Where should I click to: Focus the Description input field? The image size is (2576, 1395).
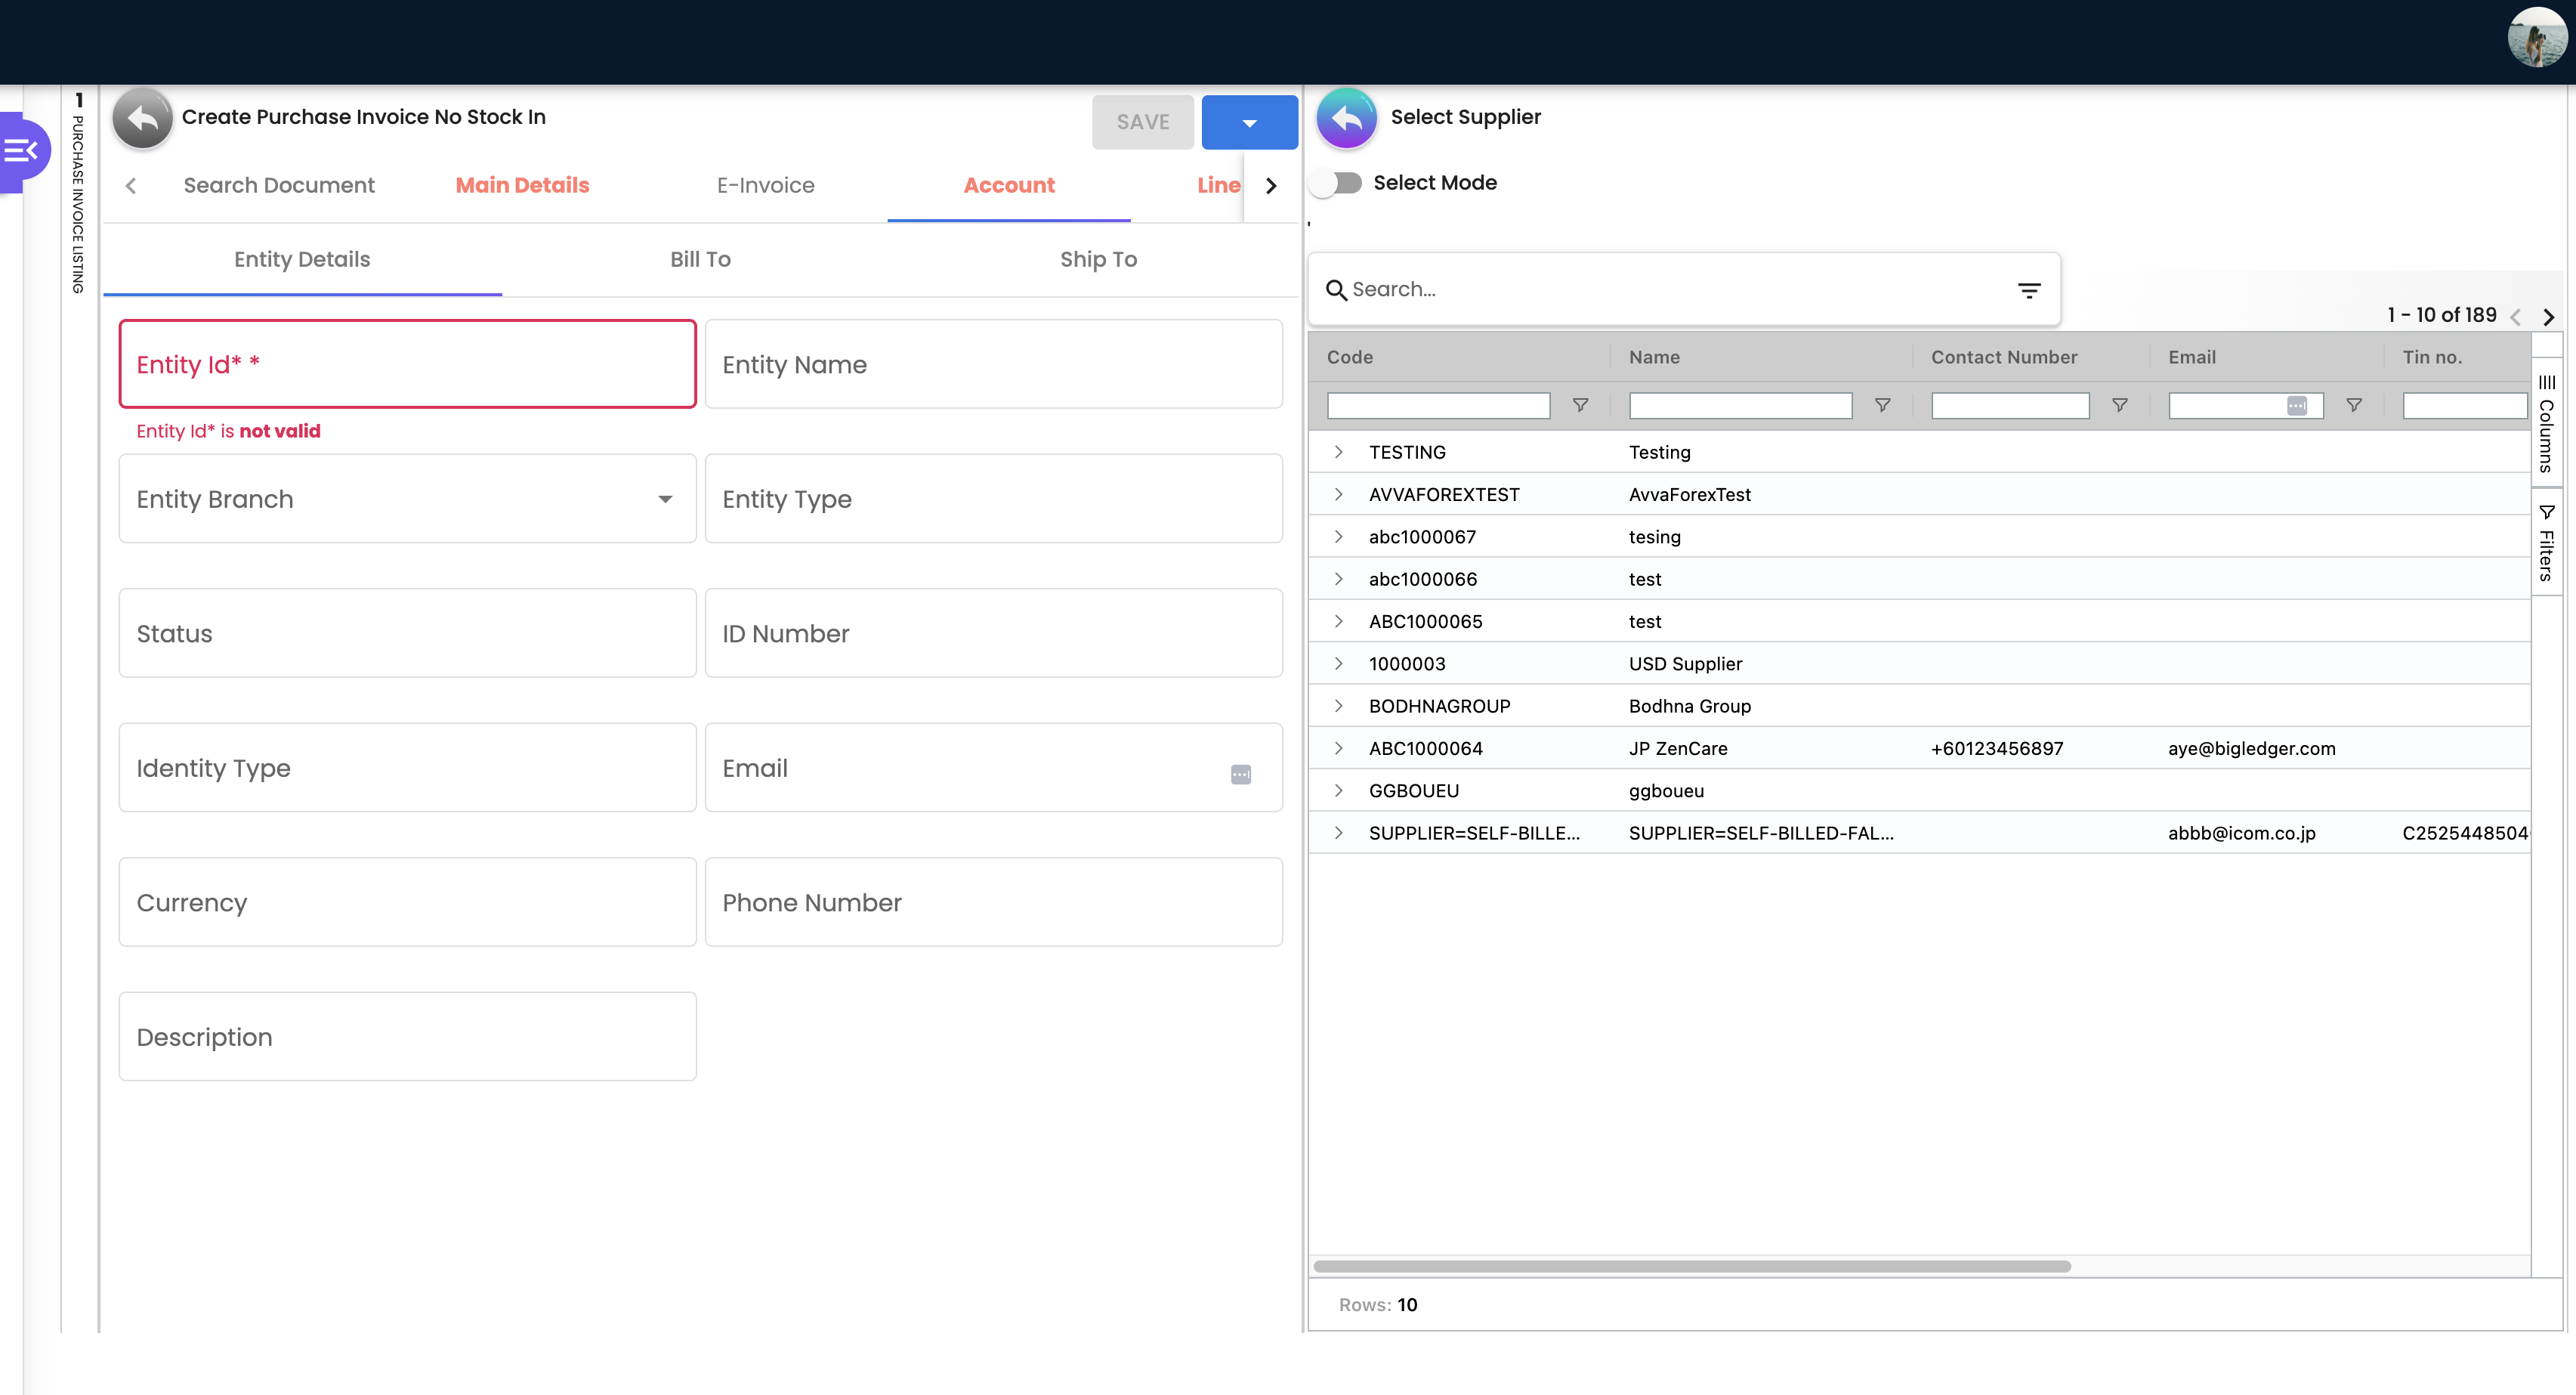[407, 1036]
